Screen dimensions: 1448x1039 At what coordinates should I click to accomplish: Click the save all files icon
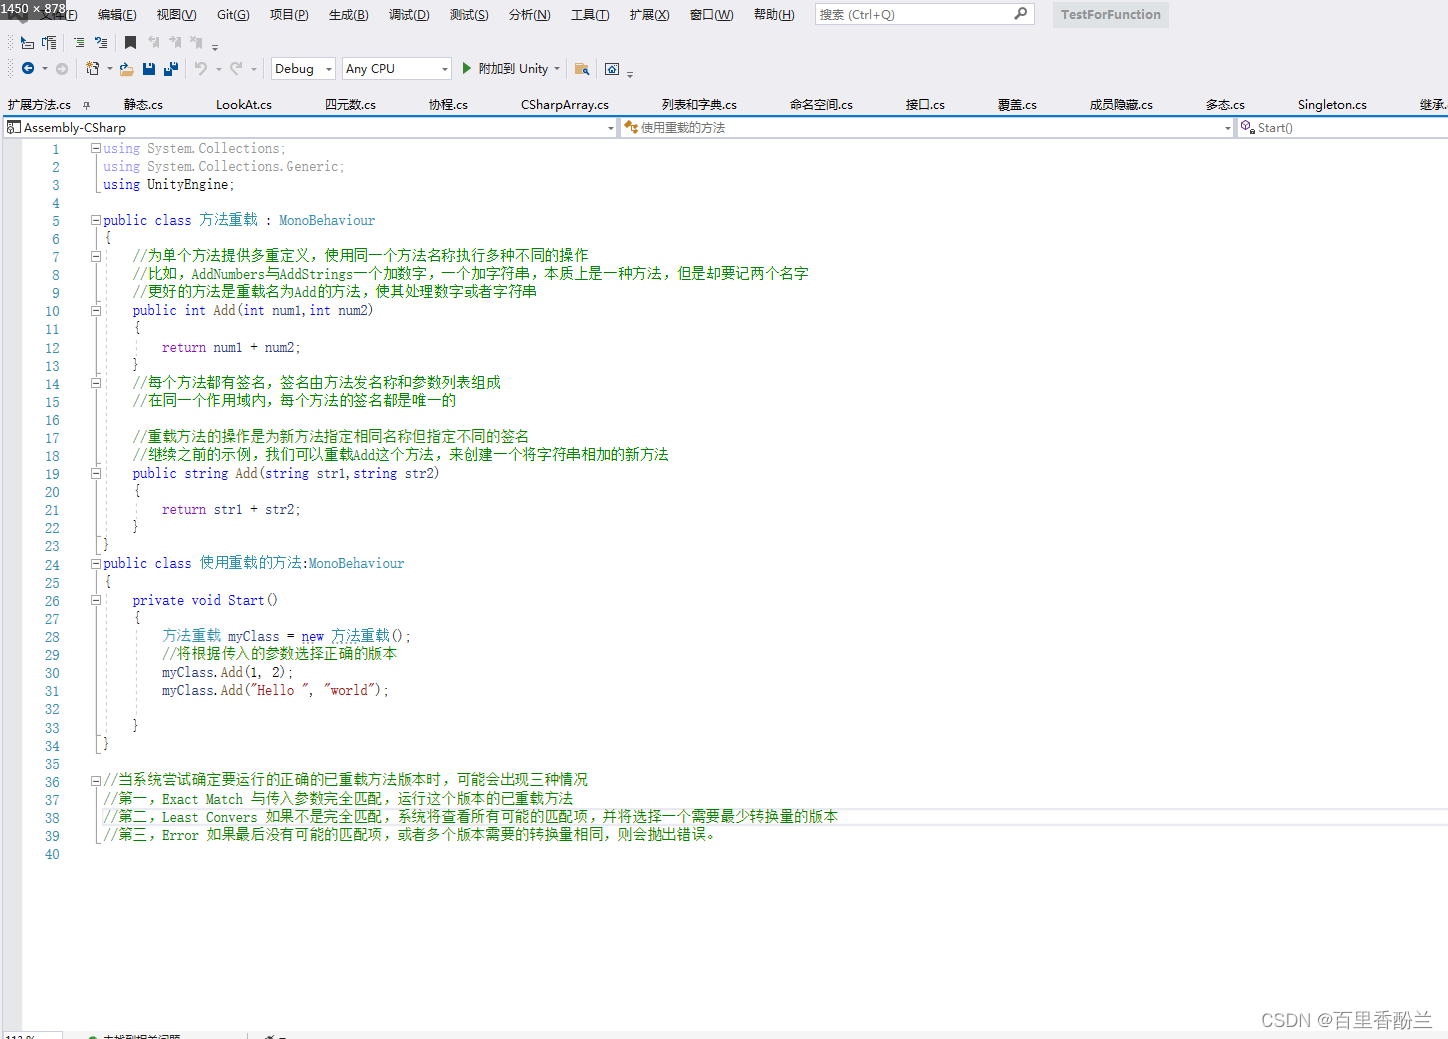(x=171, y=68)
